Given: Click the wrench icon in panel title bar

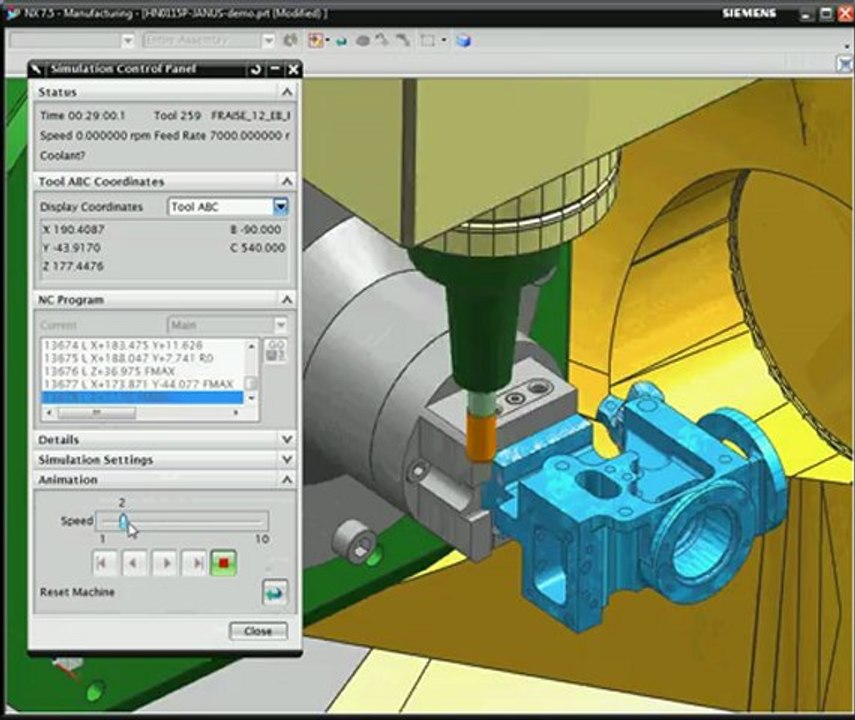Looking at the screenshot, I should point(36,69).
